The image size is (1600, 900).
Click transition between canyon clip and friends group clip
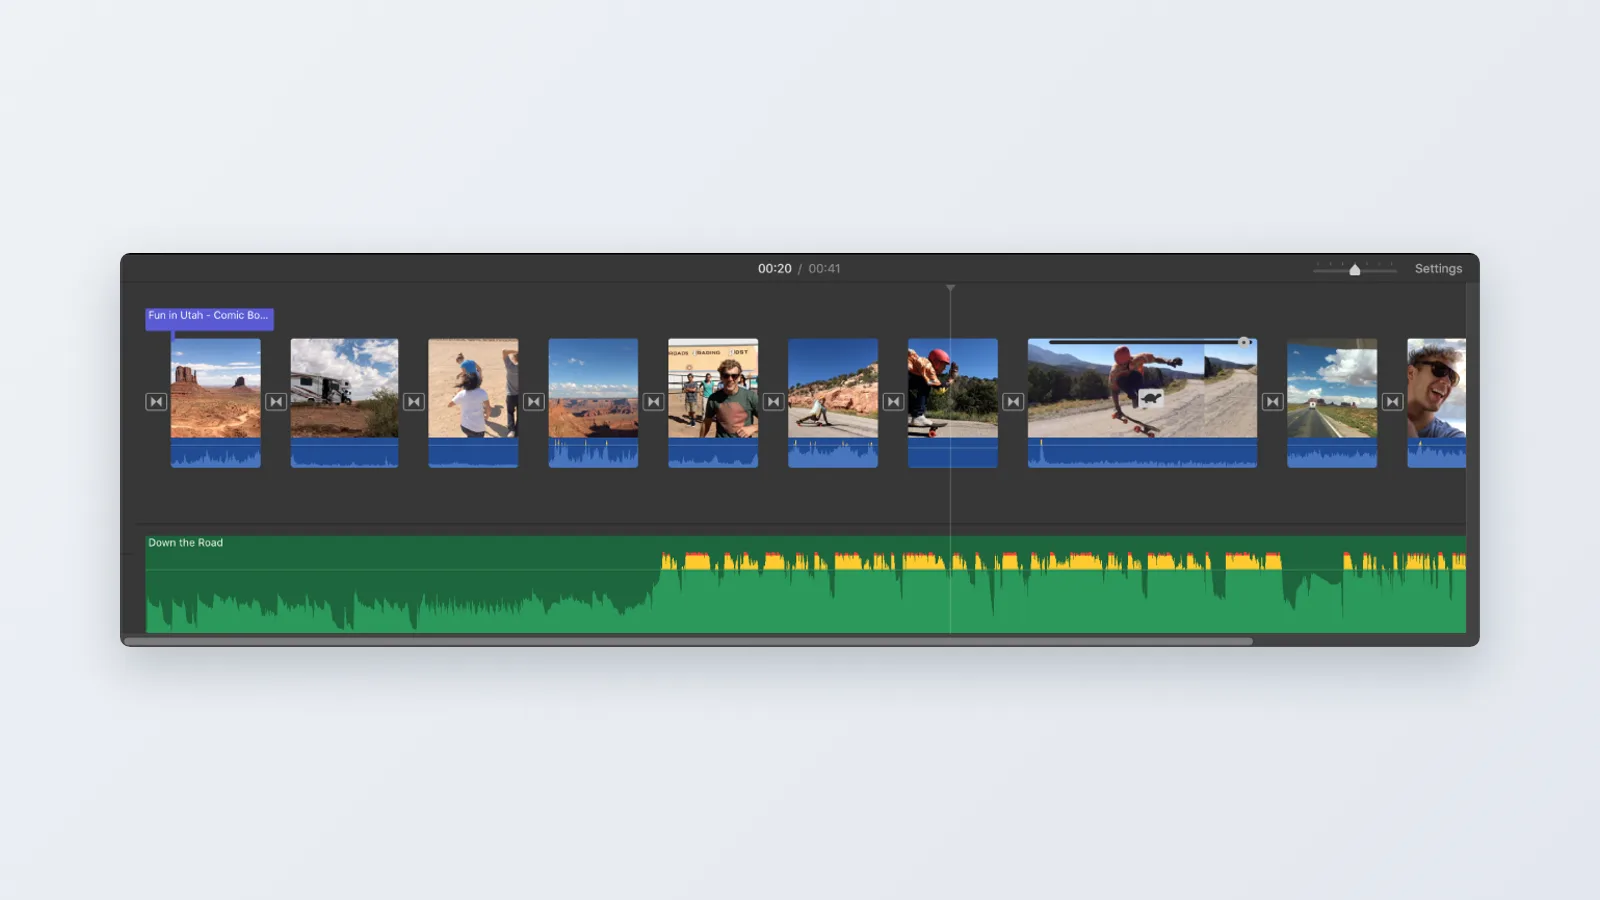[654, 402]
